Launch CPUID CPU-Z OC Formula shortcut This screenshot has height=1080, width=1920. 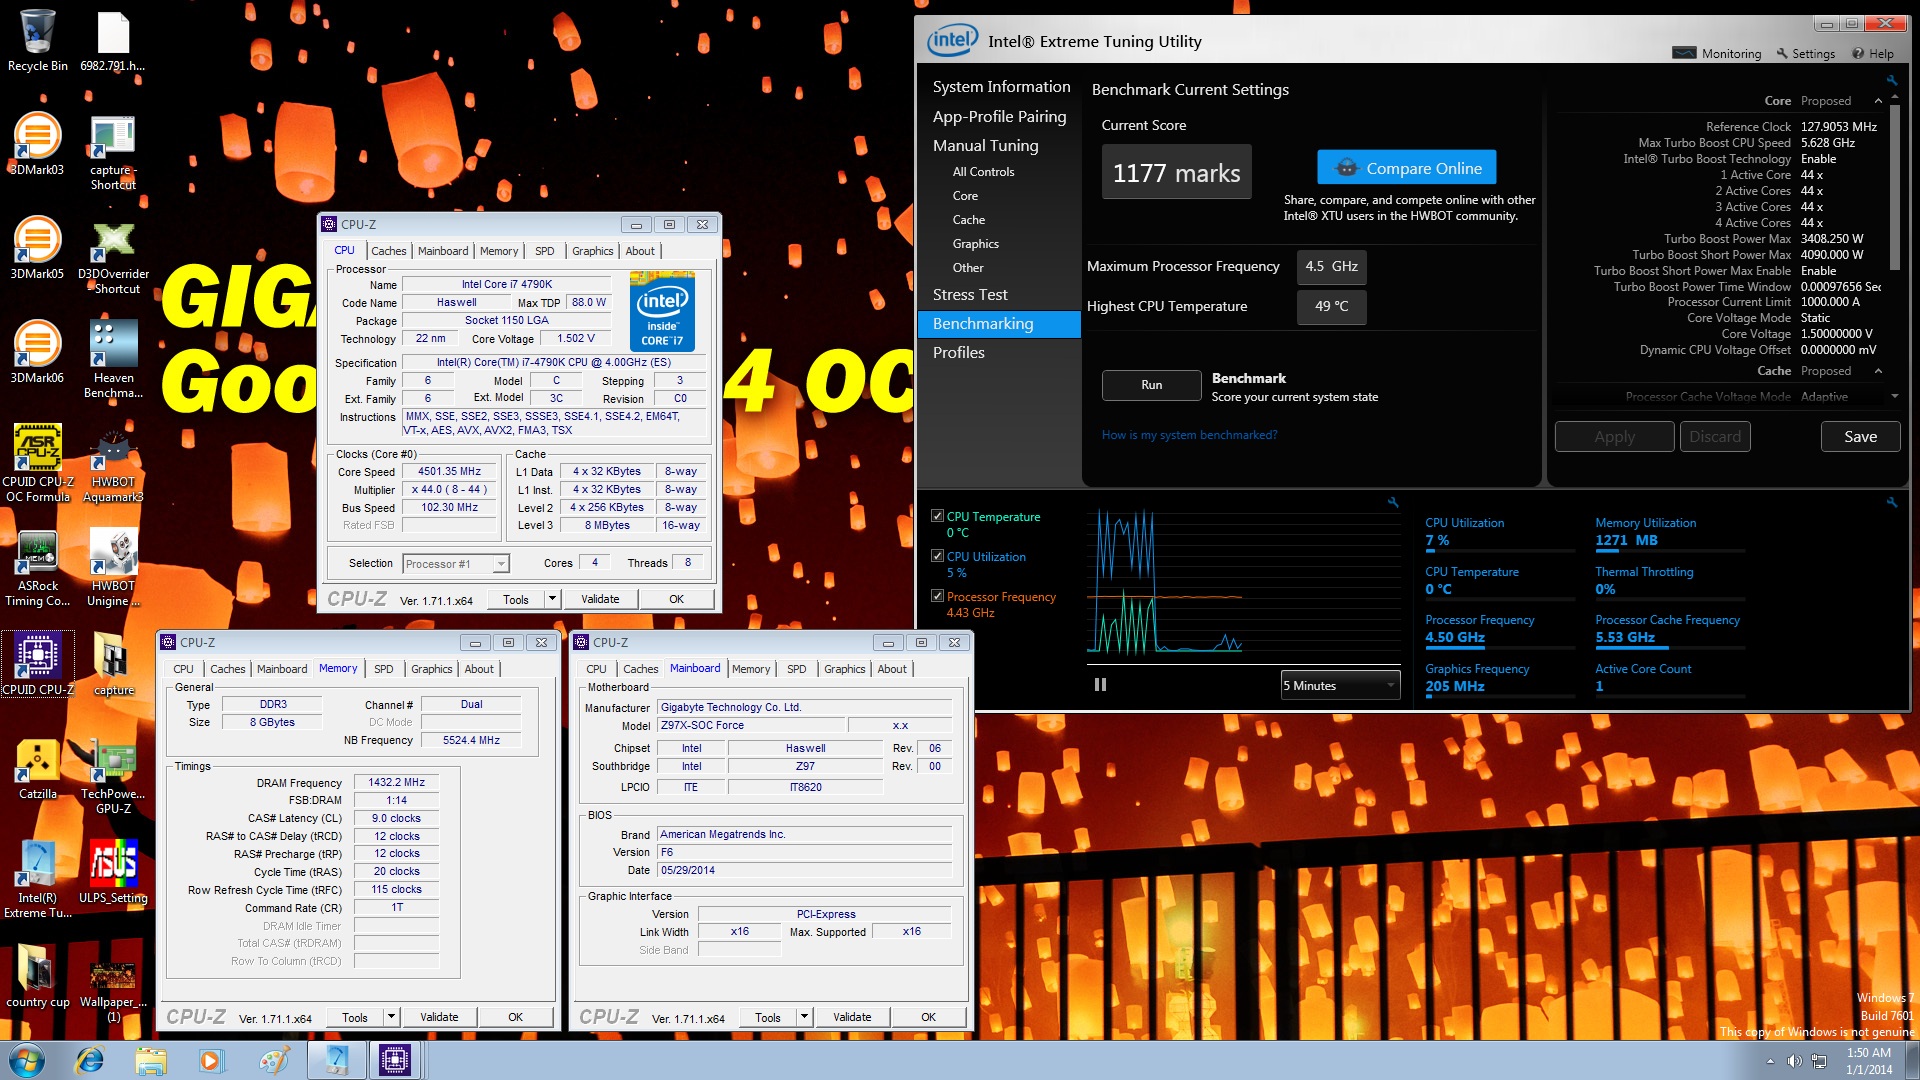[x=38, y=462]
